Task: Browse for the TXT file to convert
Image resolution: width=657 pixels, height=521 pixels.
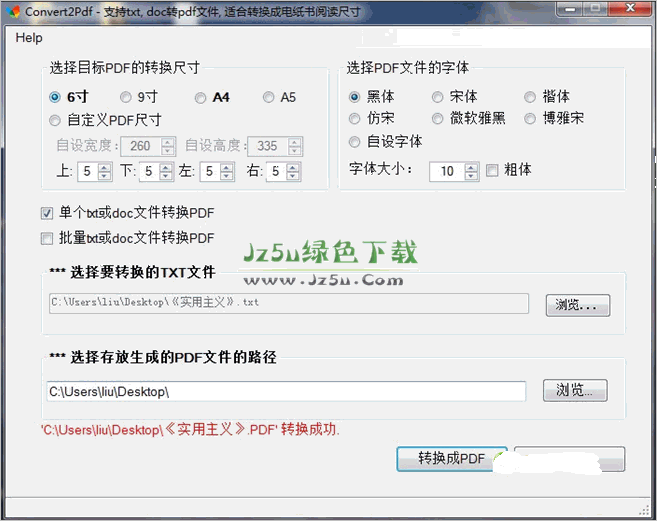Action: point(578,305)
